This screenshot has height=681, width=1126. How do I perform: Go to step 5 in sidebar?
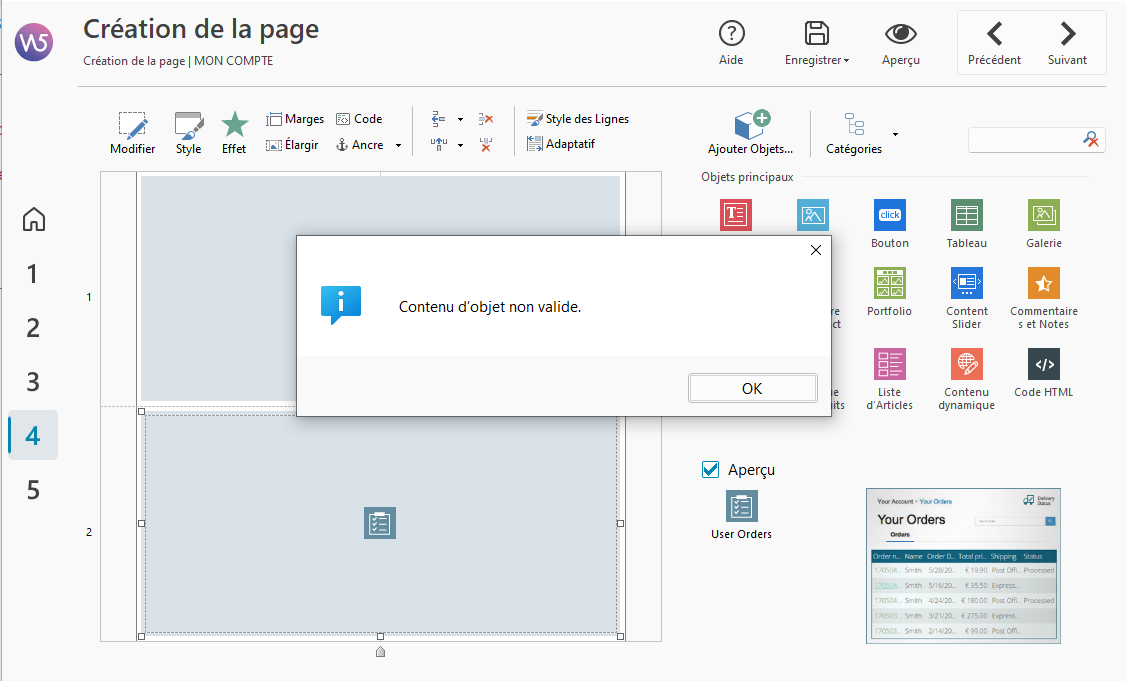pos(33,490)
